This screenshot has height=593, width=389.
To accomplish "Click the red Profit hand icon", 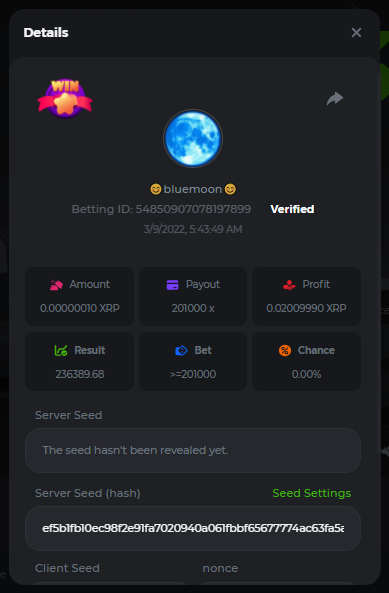I will point(289,285).
